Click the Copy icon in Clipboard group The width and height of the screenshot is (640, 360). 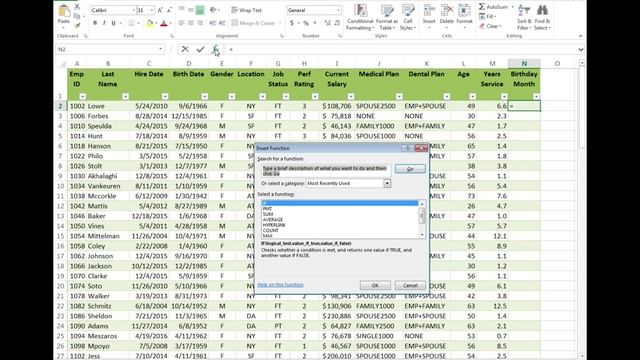click(77, 16)
